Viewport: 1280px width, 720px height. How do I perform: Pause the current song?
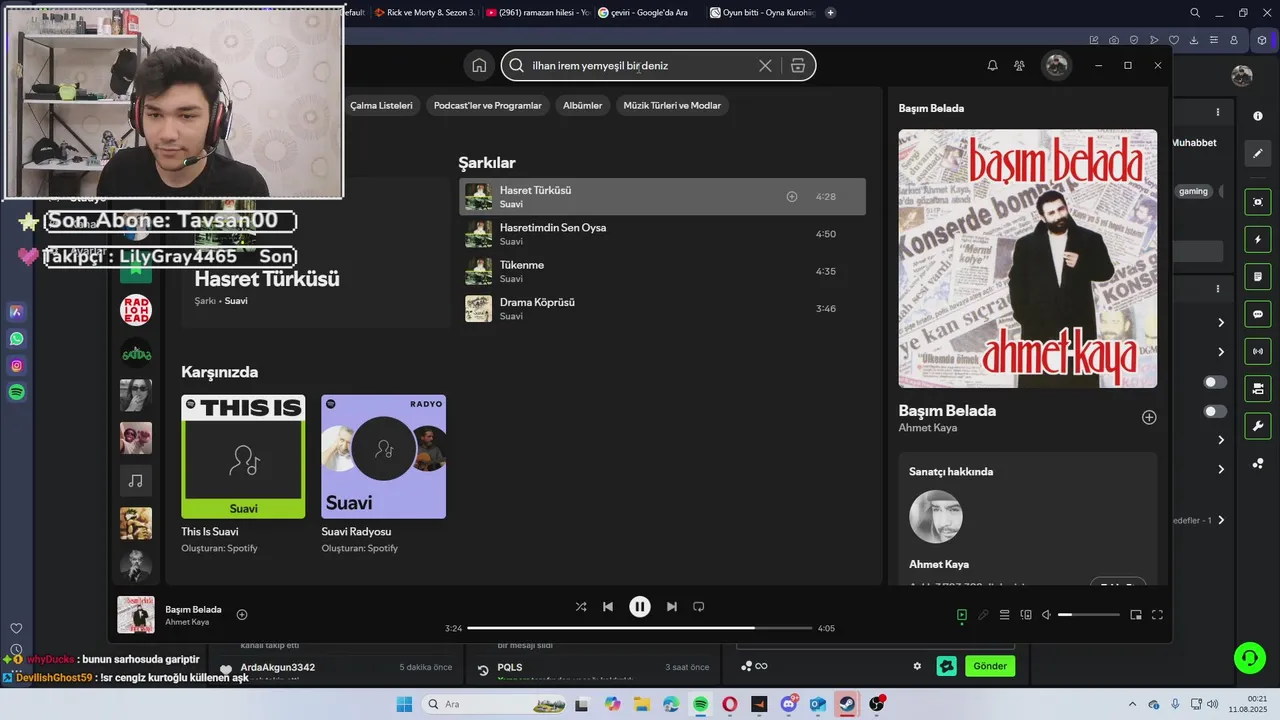click(640, 607)
